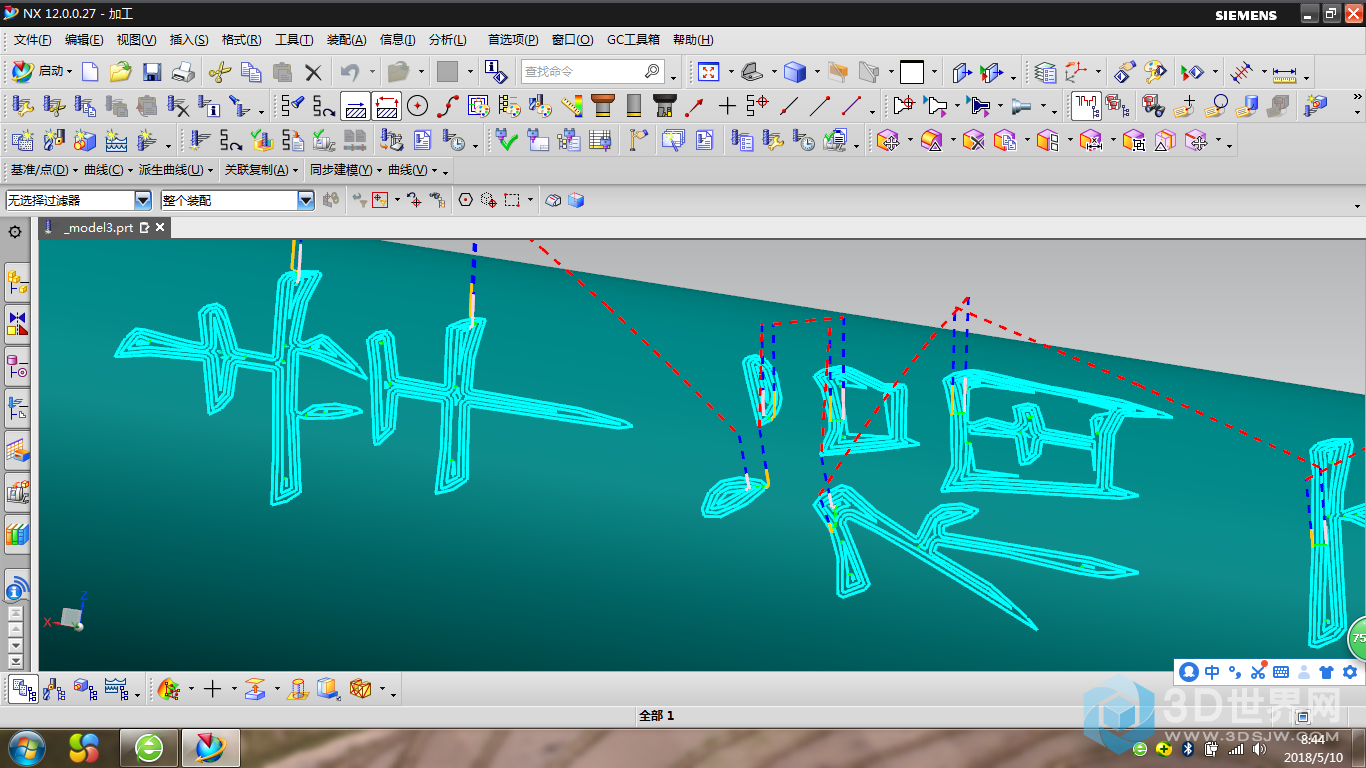Click the Create Operation icon

pos(145,140)
